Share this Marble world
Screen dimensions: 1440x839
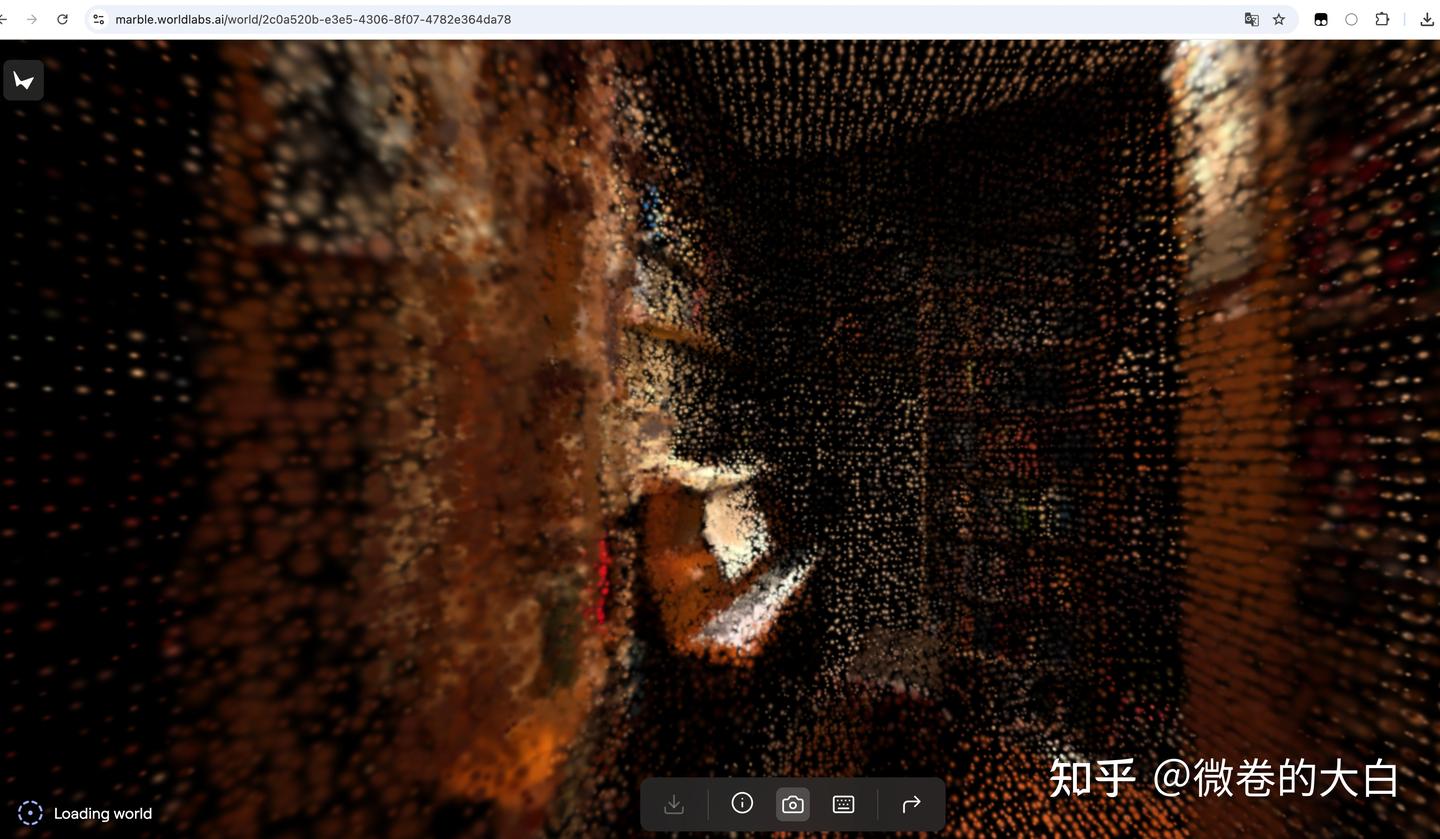pos(910,803)
